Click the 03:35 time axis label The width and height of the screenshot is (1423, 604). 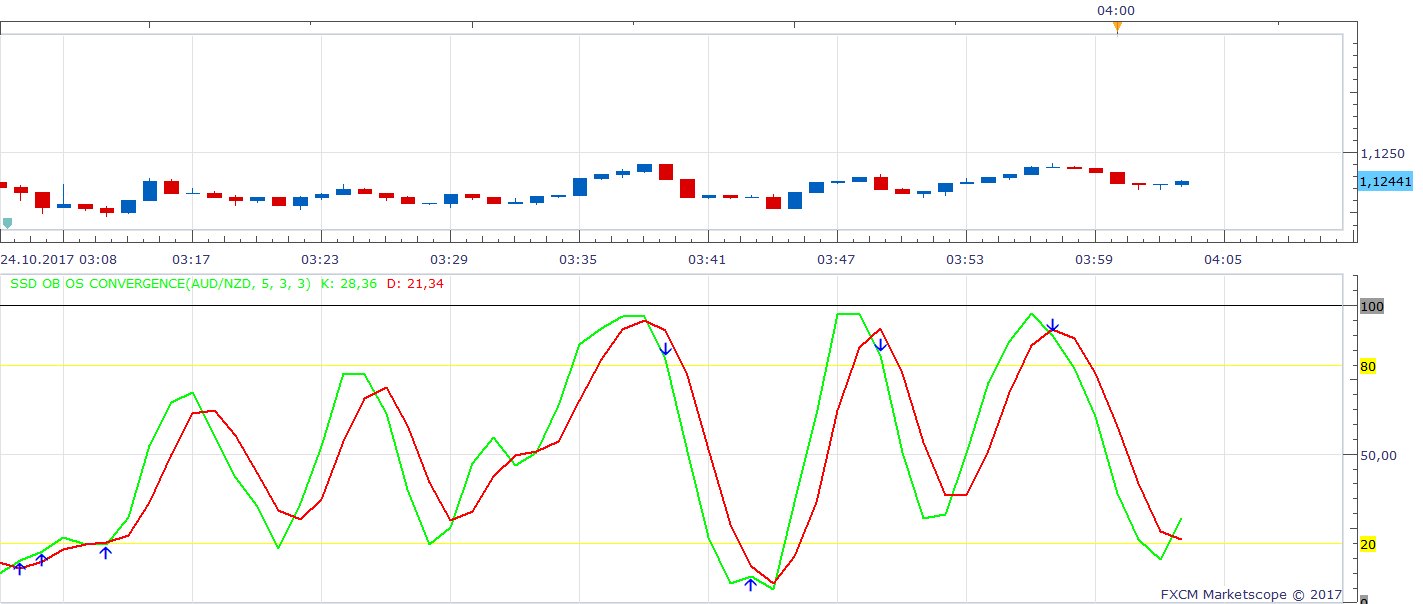[578, 259]
